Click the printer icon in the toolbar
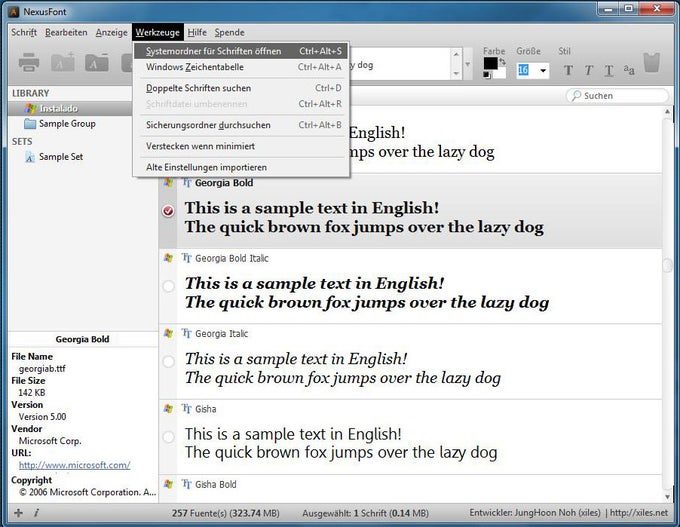Screen dimensions: 680x527 (29, 63)
